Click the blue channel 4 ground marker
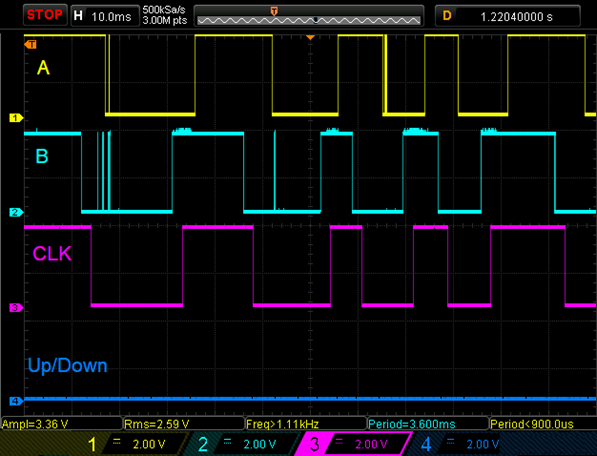Viewport: 597px width, 456px height. tap(16, 401)
